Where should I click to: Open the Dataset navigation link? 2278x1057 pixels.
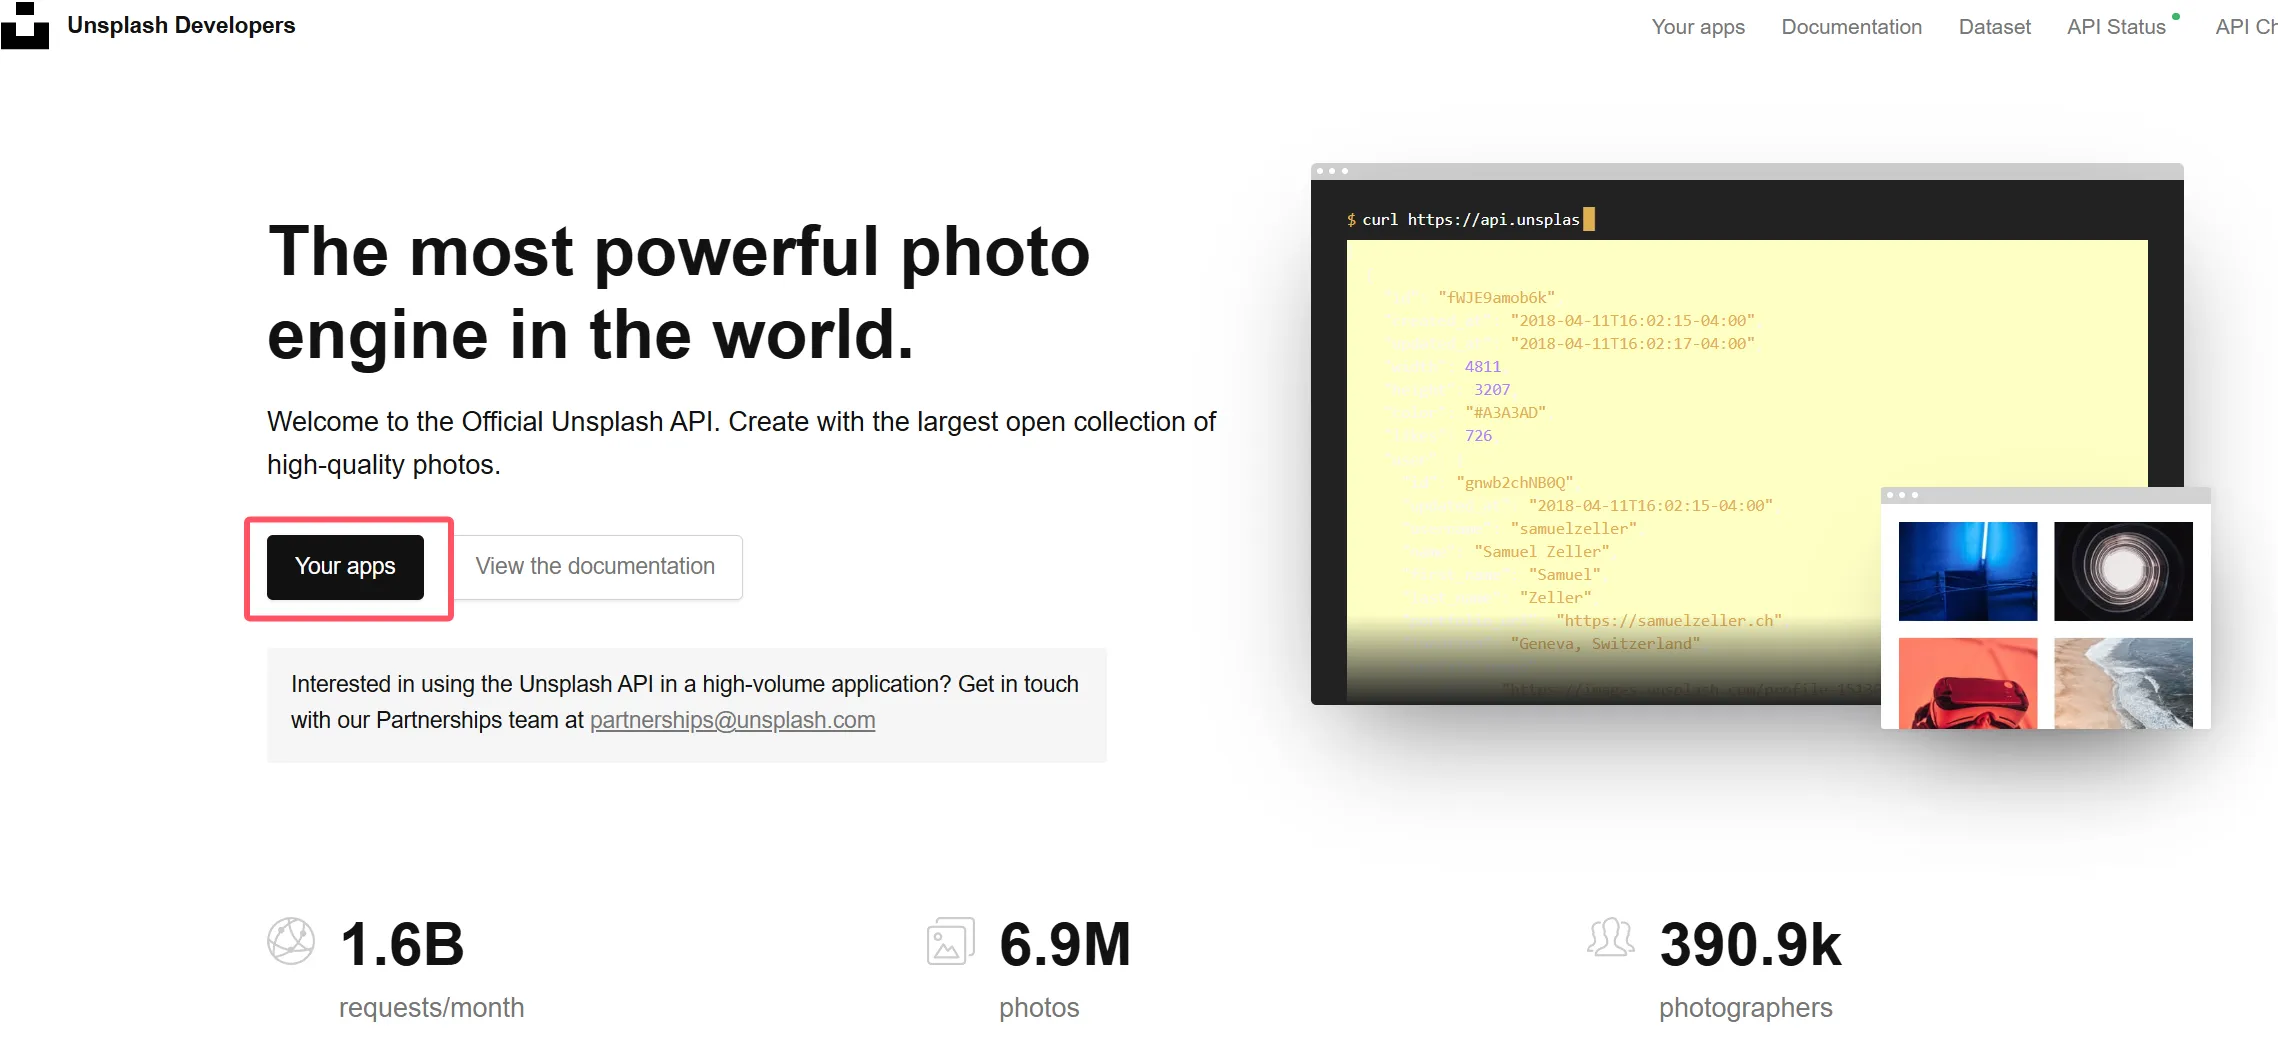(1994, 27)
